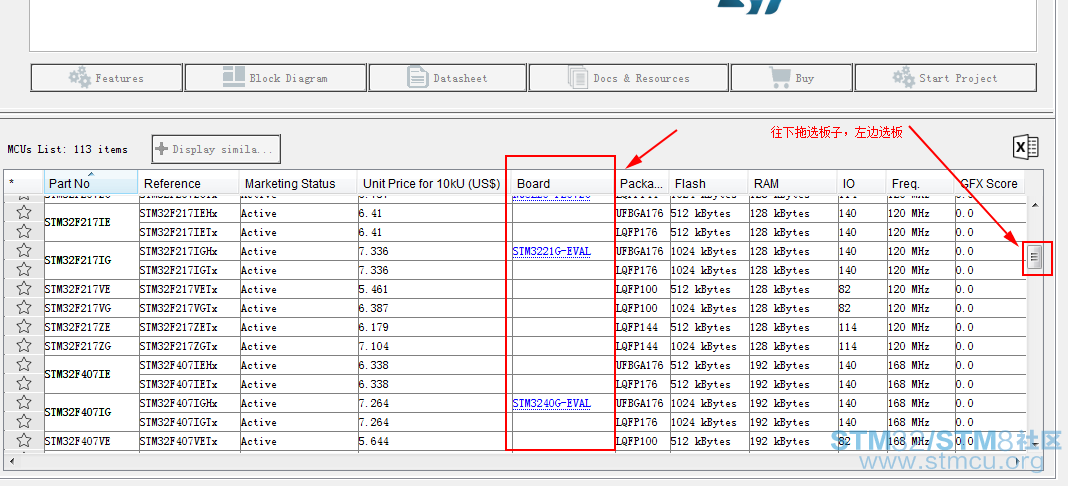
Task: Open the STM3221G-EVAL board link
Action: tap(552, 252)
